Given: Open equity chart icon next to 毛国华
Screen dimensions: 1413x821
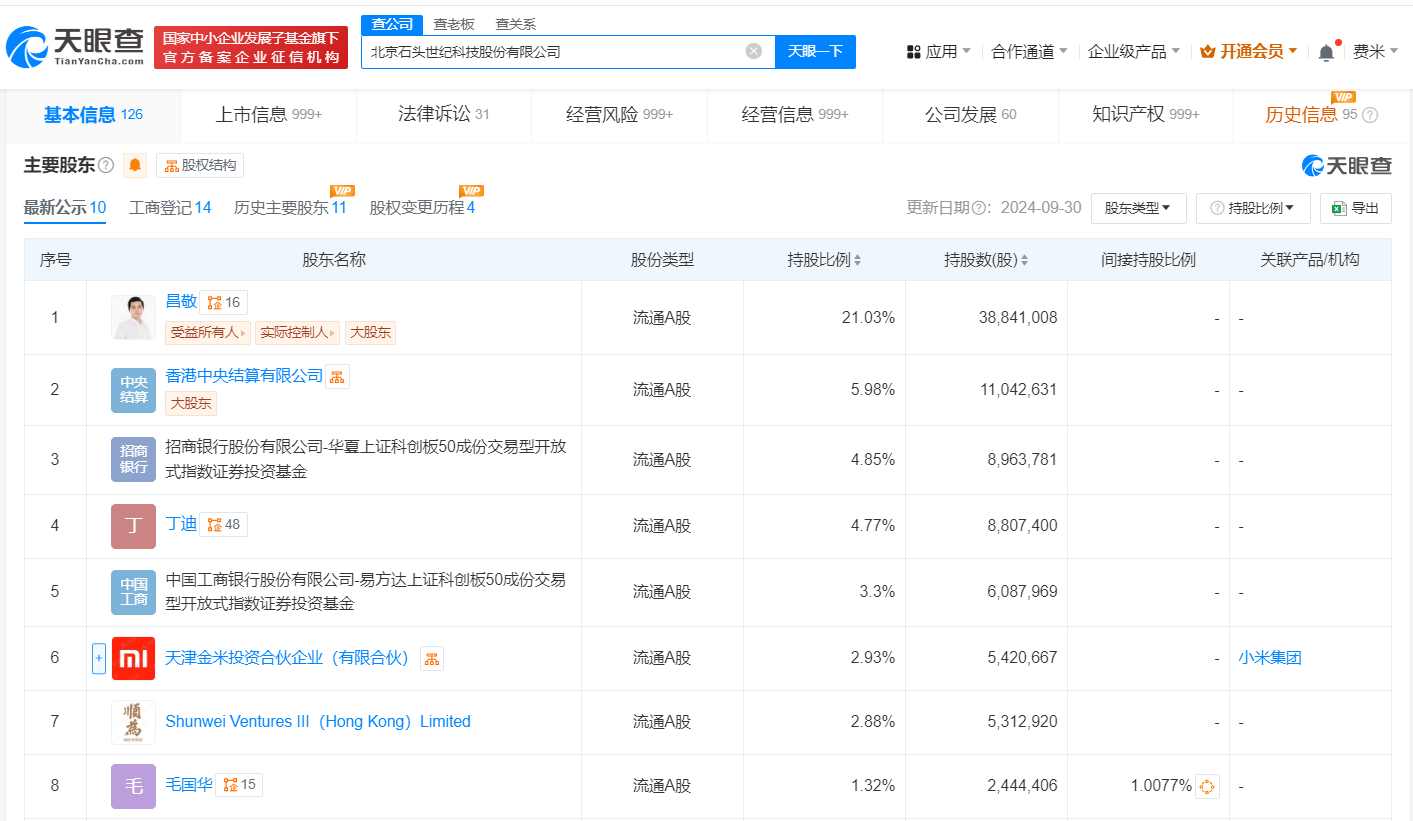Looking at the screenshot, I should point(238,785).
